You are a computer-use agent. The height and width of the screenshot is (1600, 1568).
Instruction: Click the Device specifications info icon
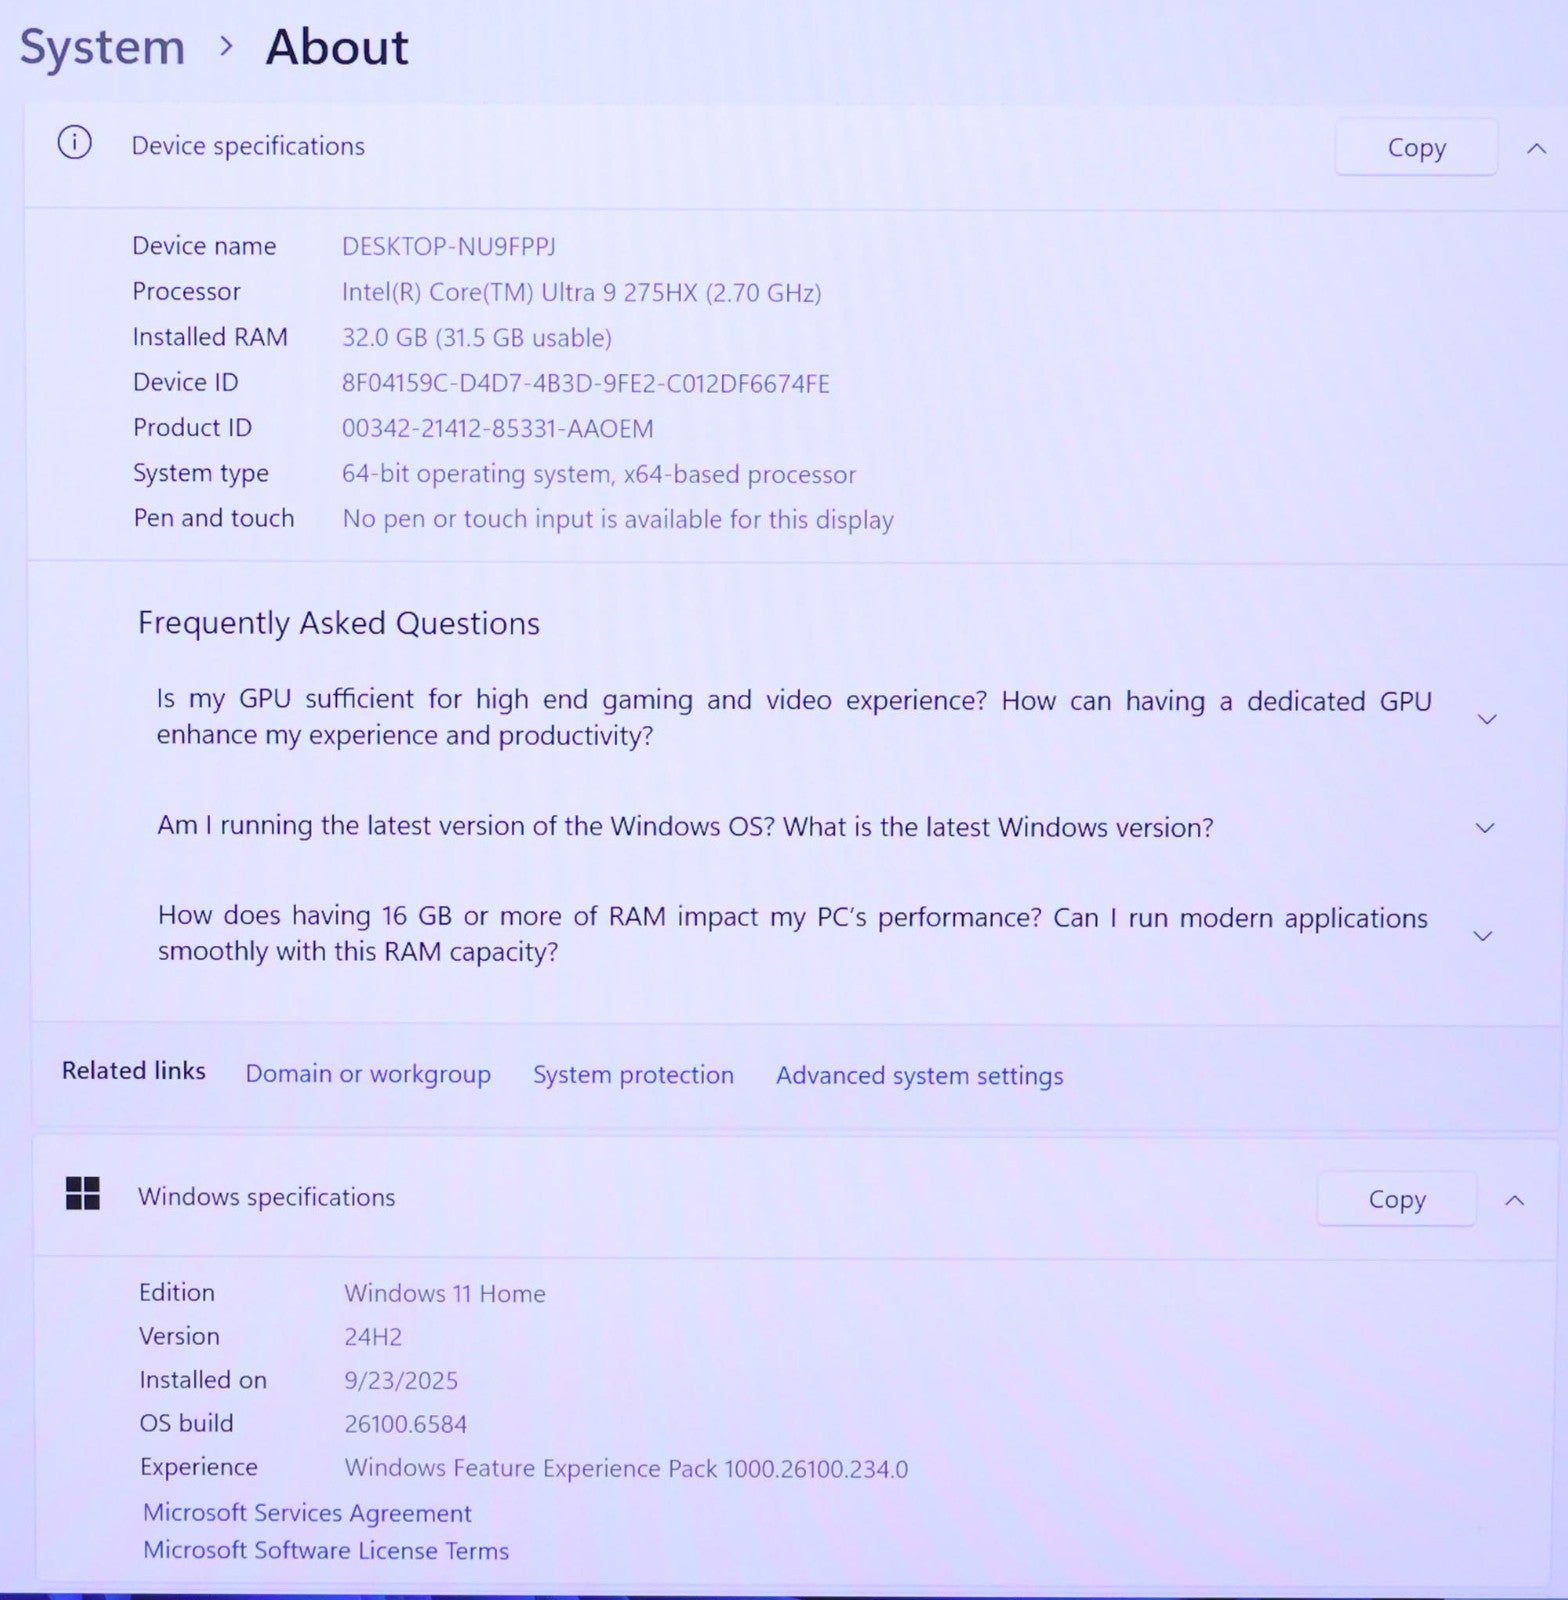click(x=74, y=143)
